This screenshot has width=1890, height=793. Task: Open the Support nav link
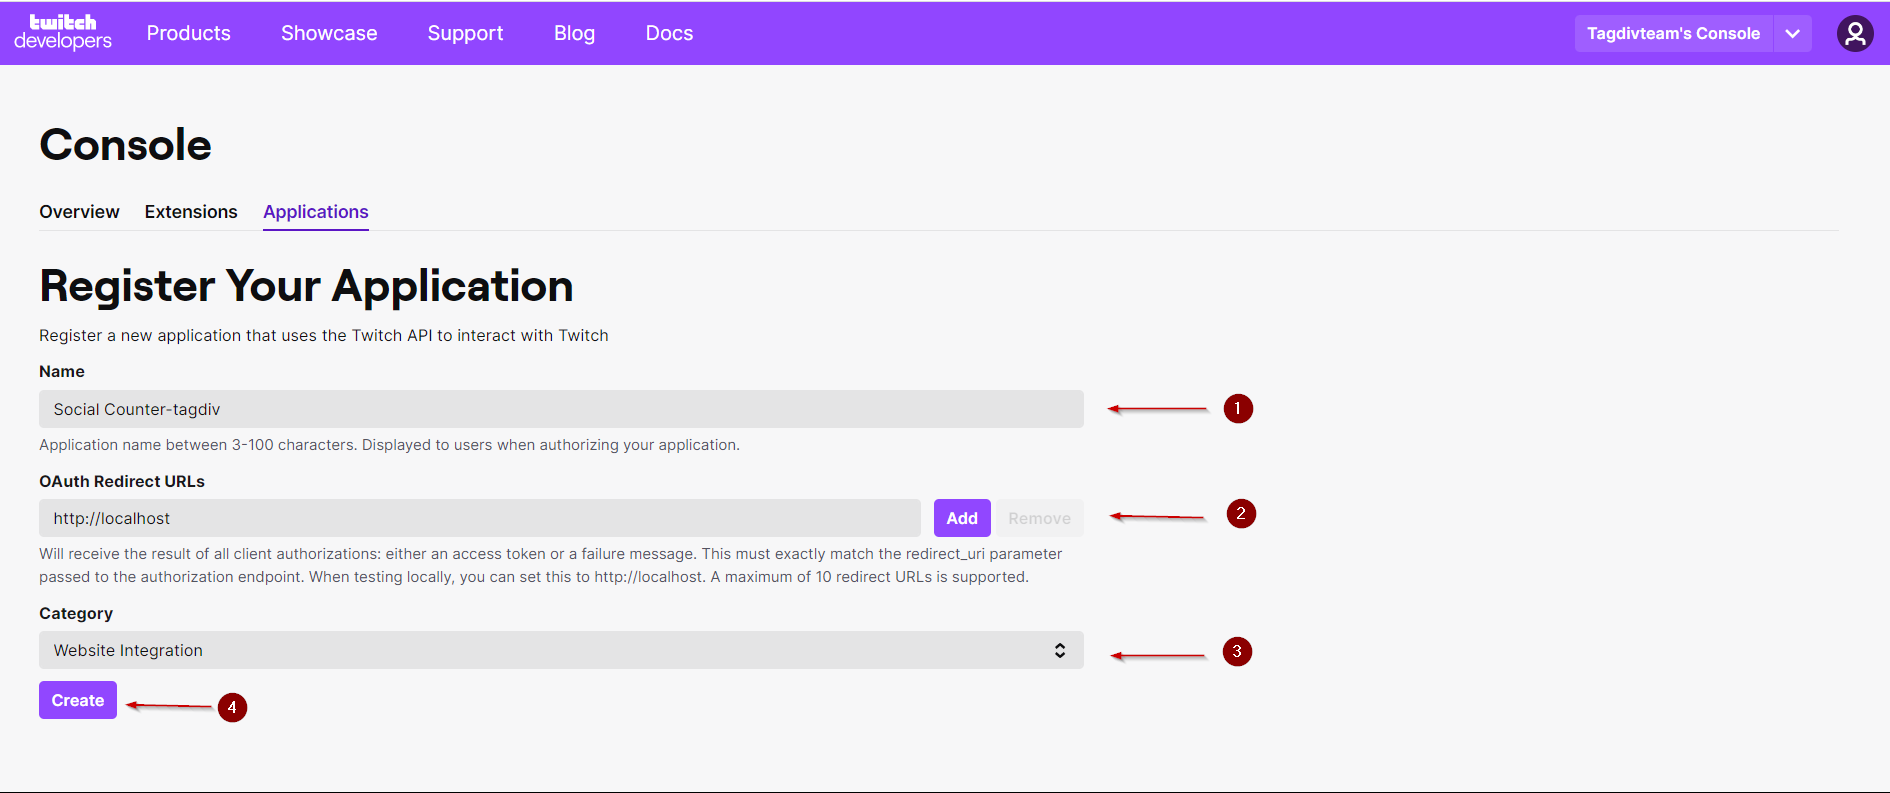coord(465,33)
